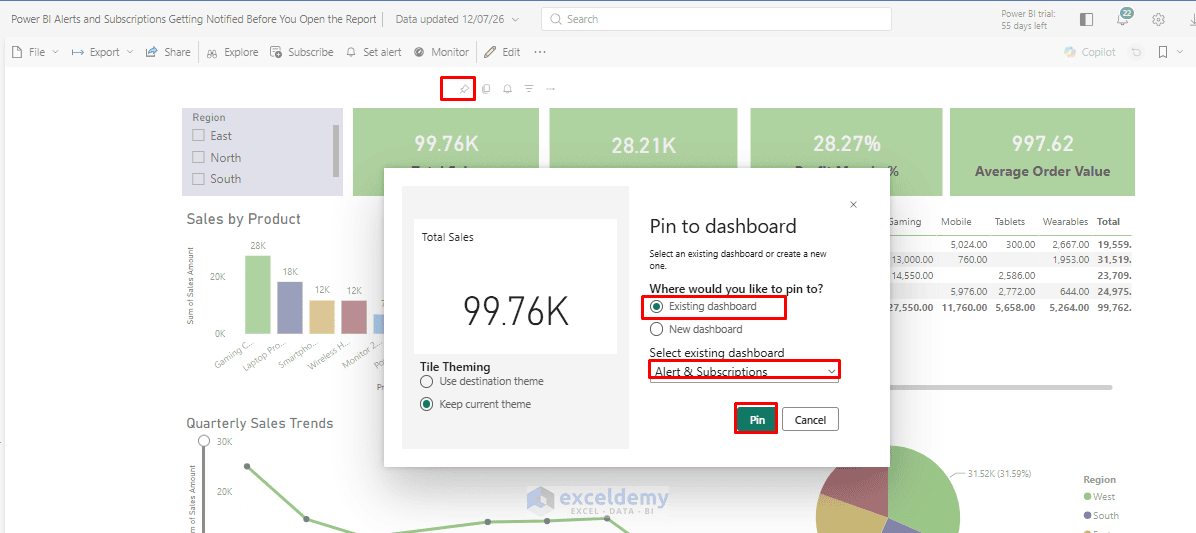Screen dimensions: 1196x533
Task: Tick the East region checkbox
Action: (198, 136)
